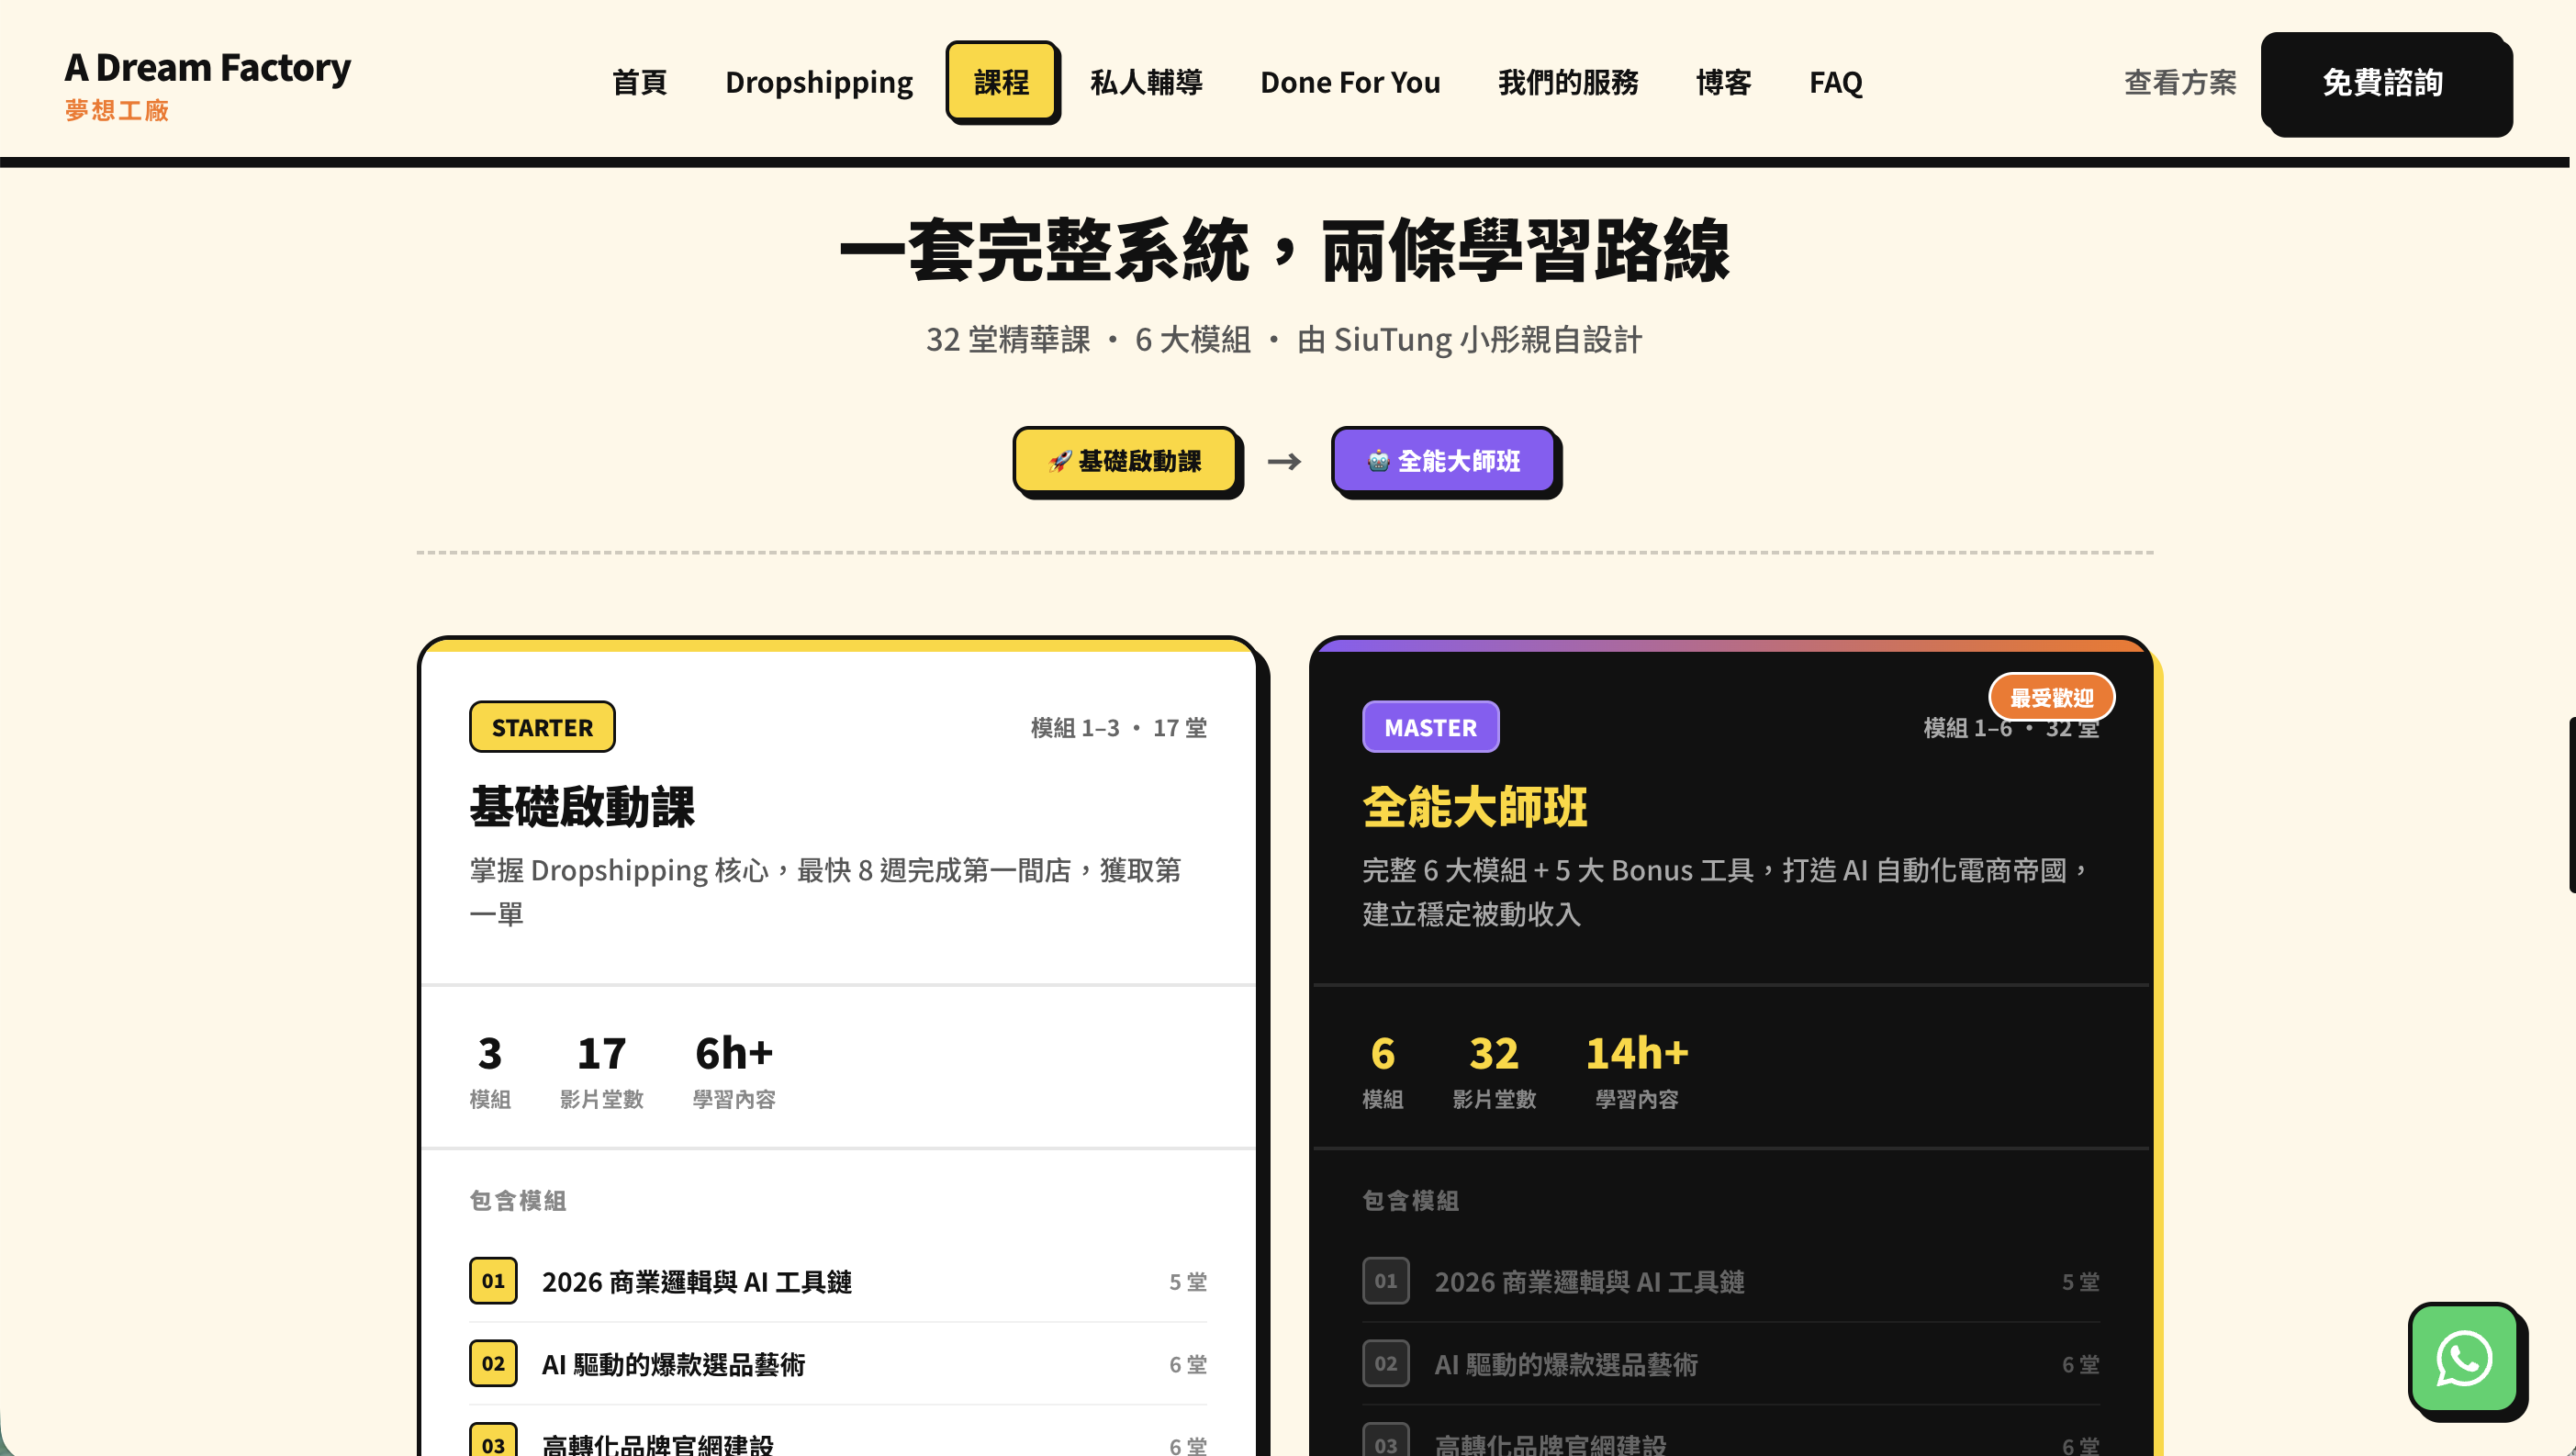Select the 課程 nav tab

pyautogui.click(x=1001, y=82)
